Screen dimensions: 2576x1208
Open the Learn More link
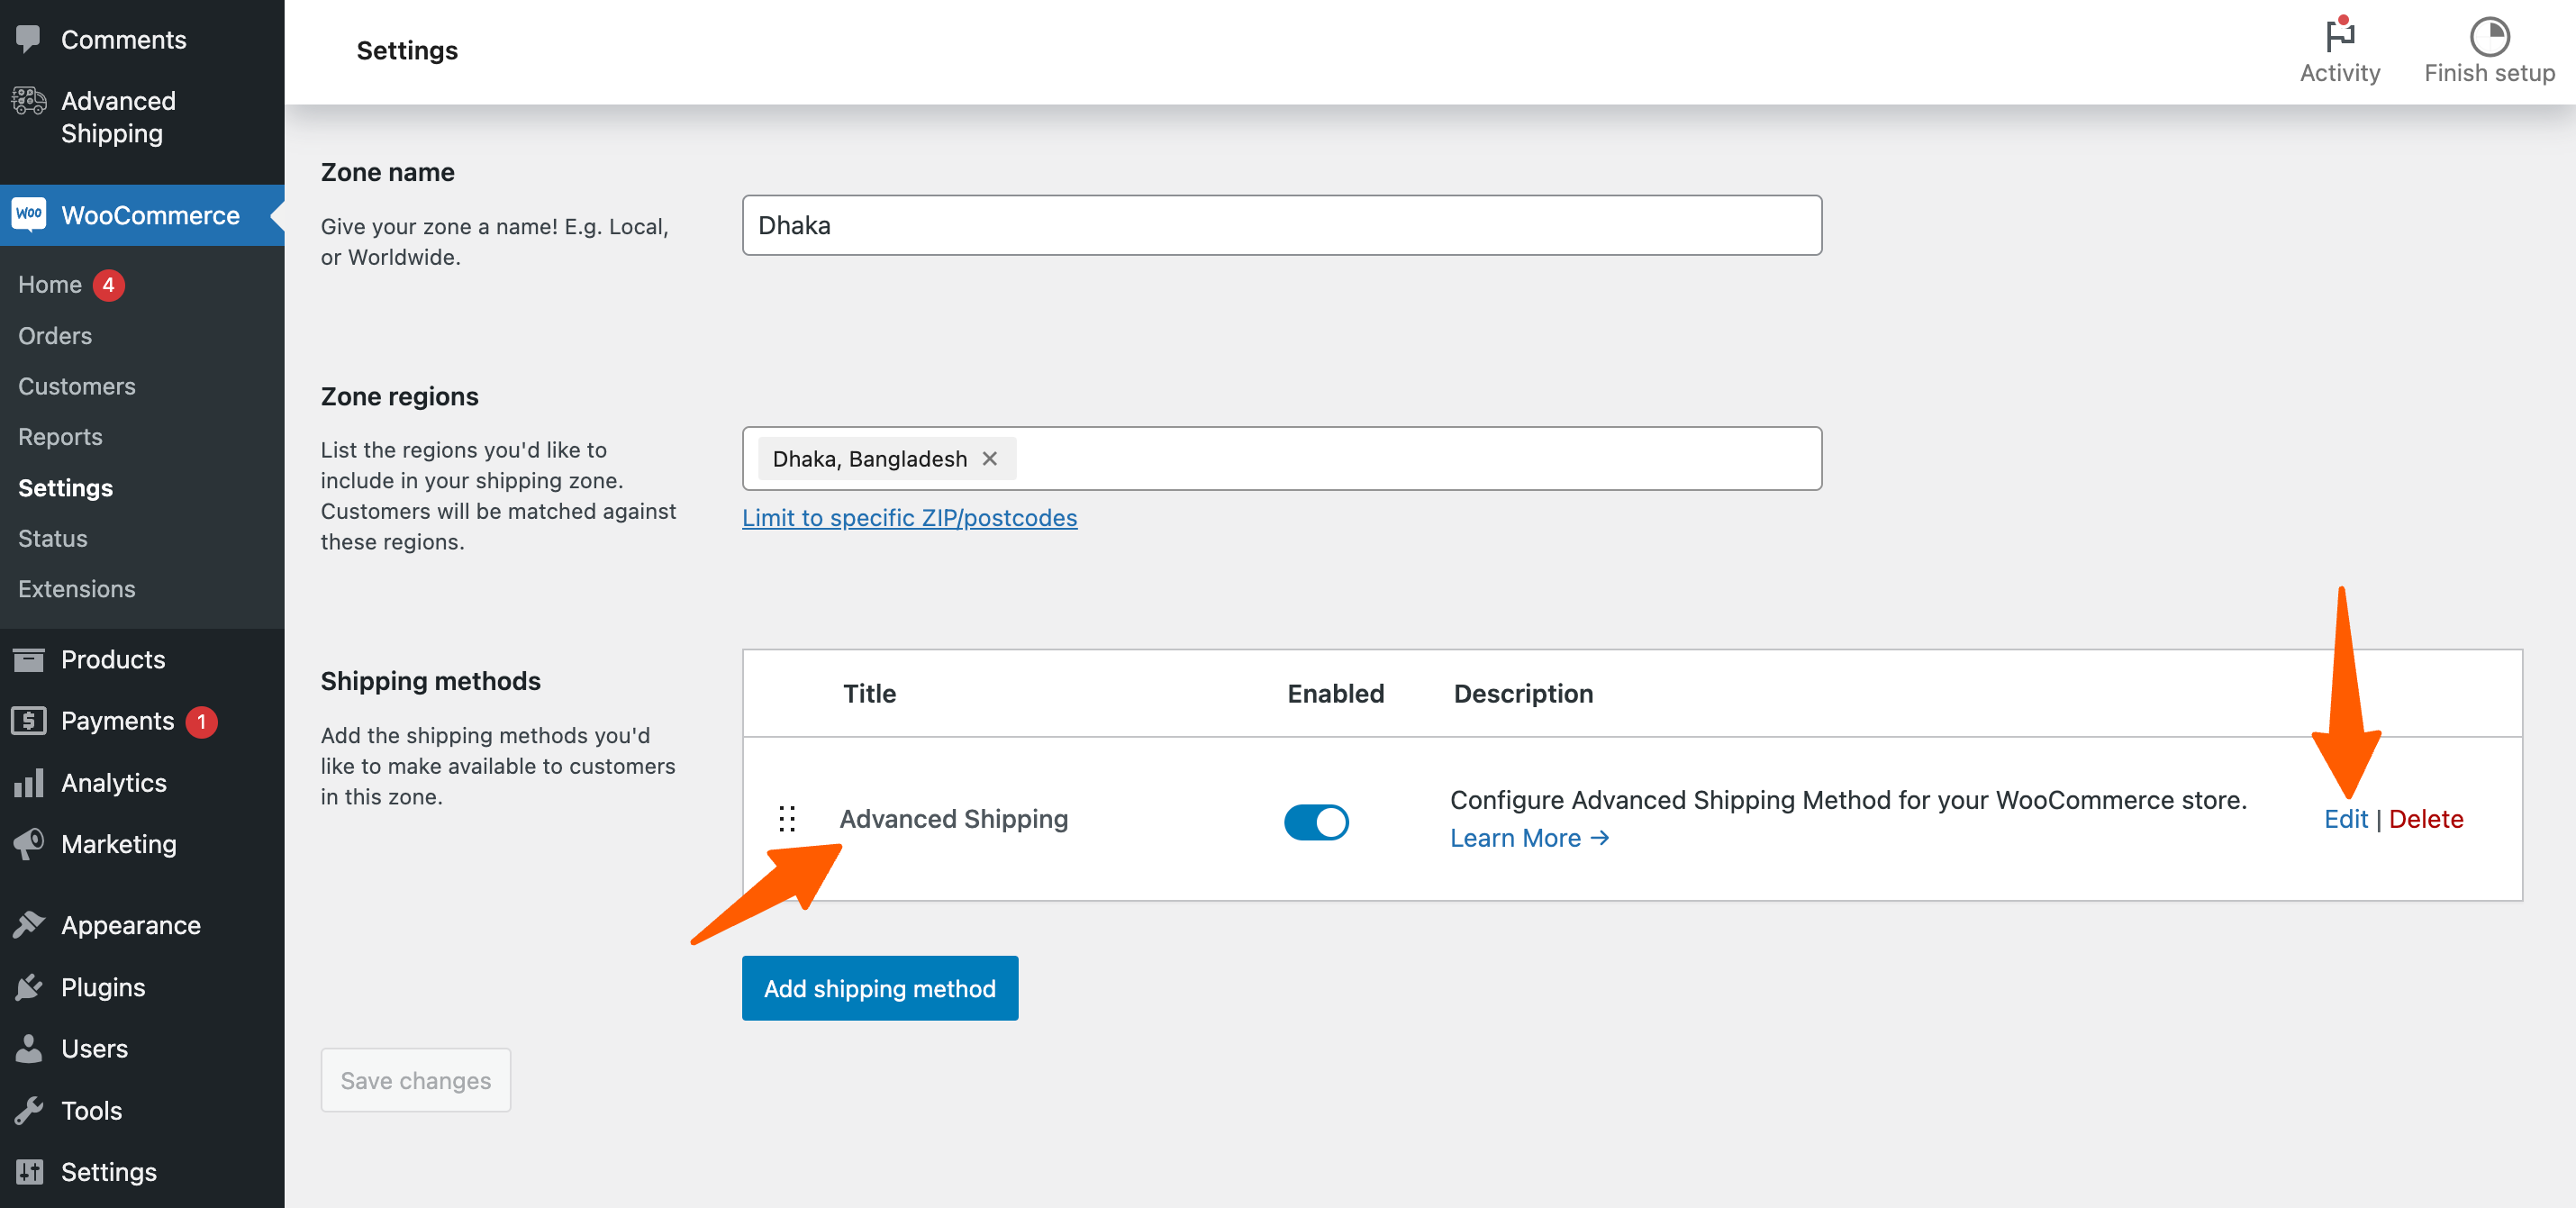[x=1529, y=838]
